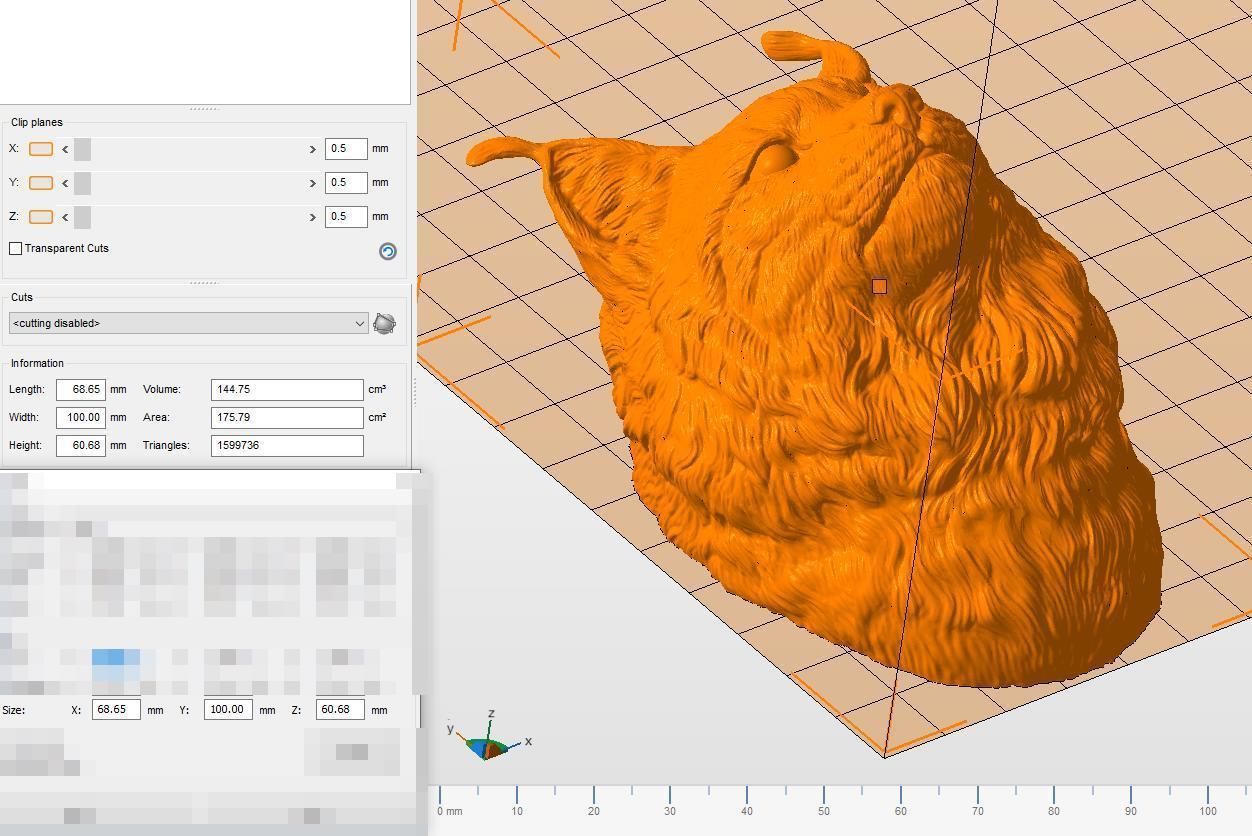
Task: Click the Z clip plane 0.5 mm field
Action: [346, 217]
